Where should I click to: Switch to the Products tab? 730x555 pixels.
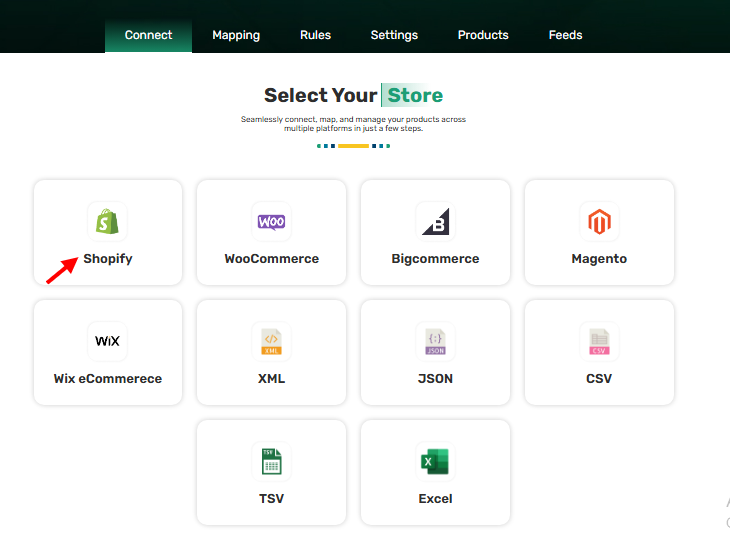483,35
